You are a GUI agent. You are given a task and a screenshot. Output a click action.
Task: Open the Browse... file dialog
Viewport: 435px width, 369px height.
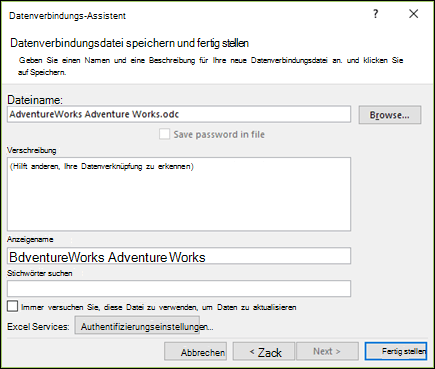tap(390, 115)
